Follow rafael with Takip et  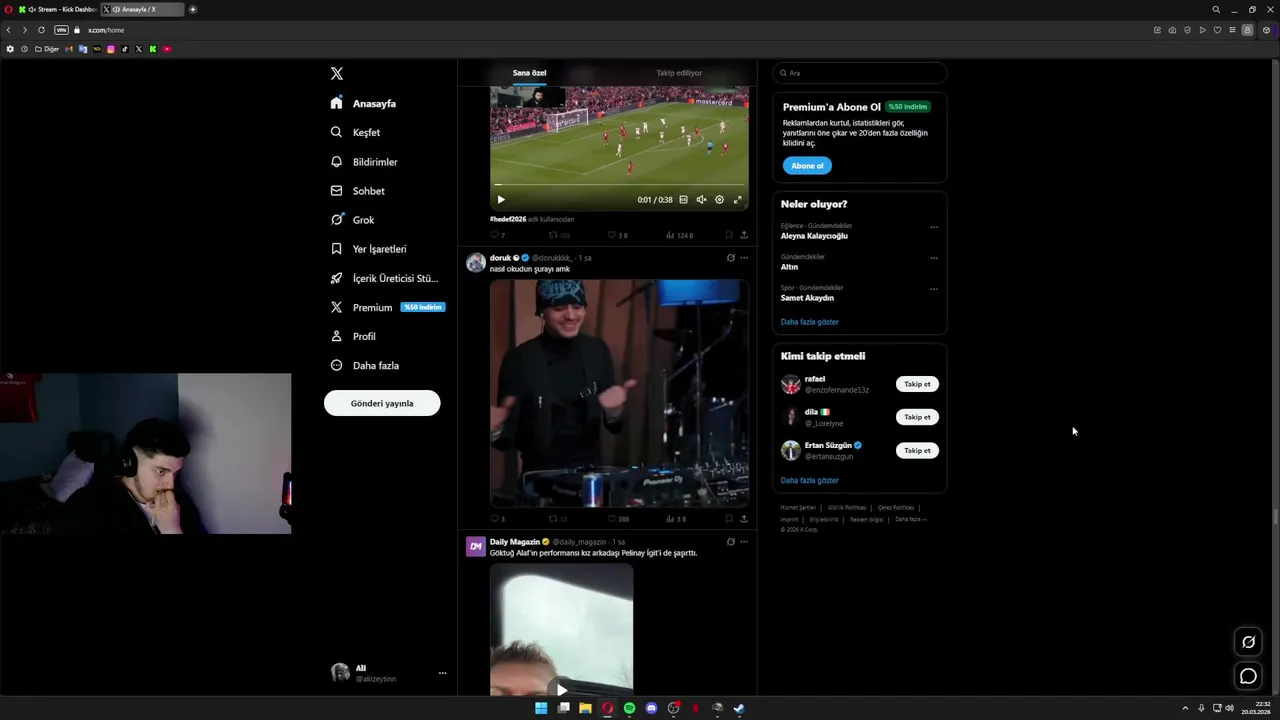pyautogui.click(x=917, y=384)
